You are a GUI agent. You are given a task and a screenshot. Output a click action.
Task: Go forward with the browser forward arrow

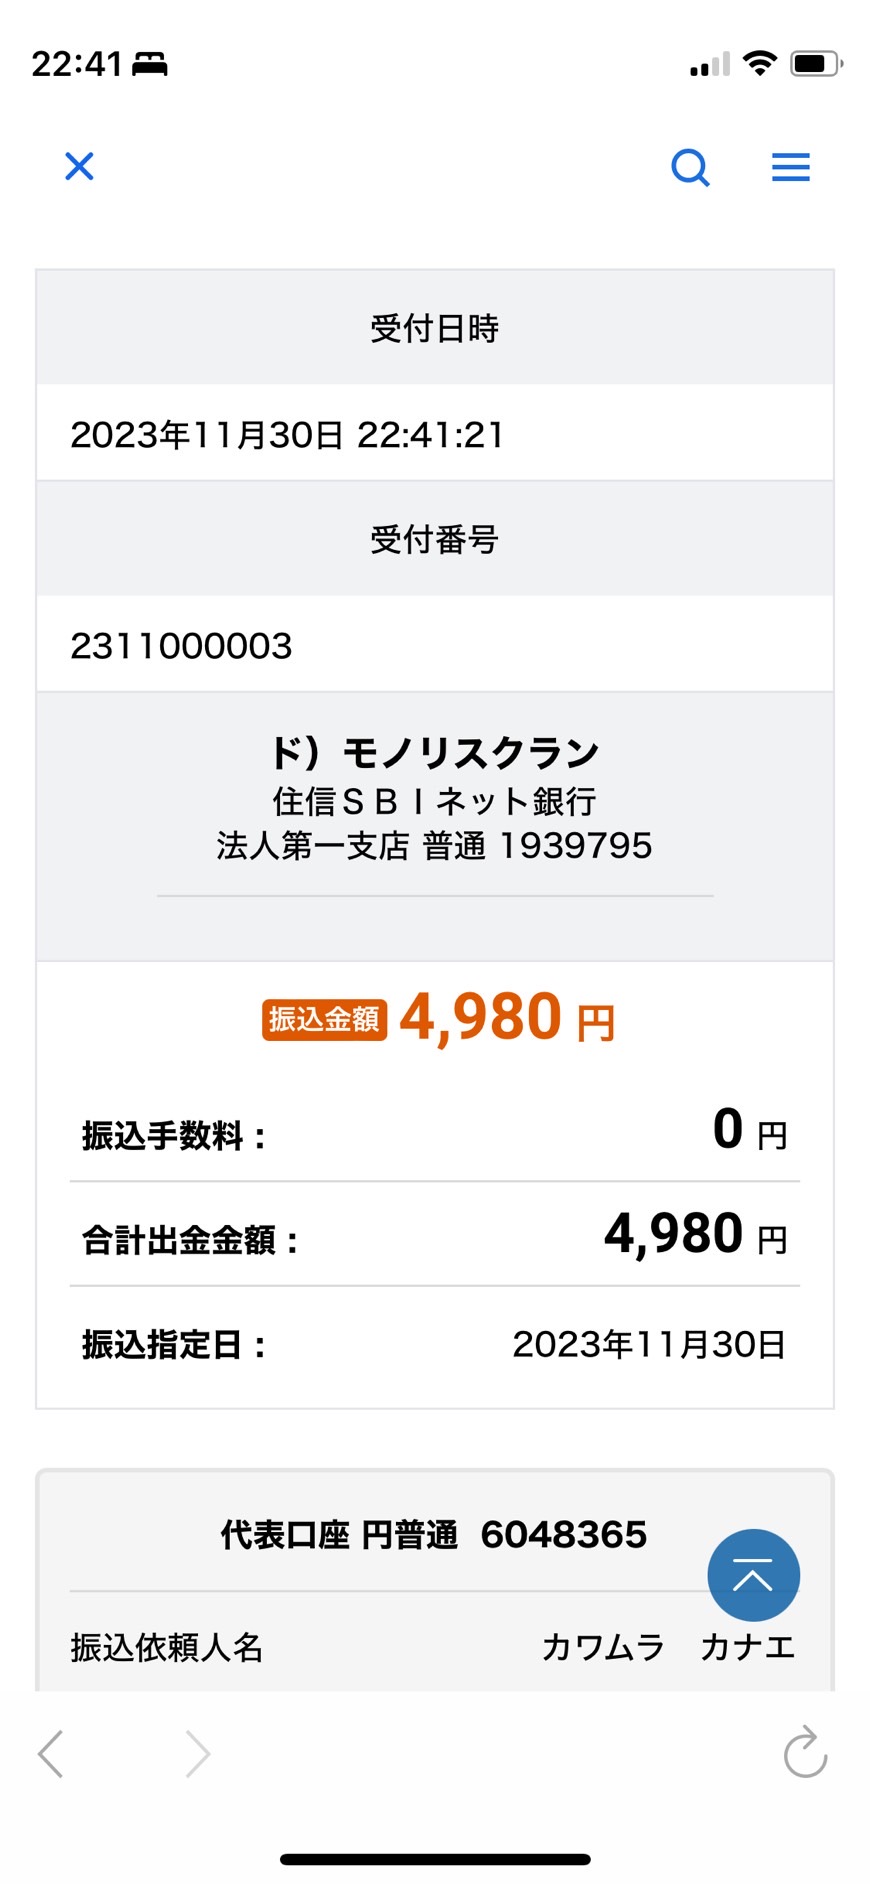point(198,1754)
